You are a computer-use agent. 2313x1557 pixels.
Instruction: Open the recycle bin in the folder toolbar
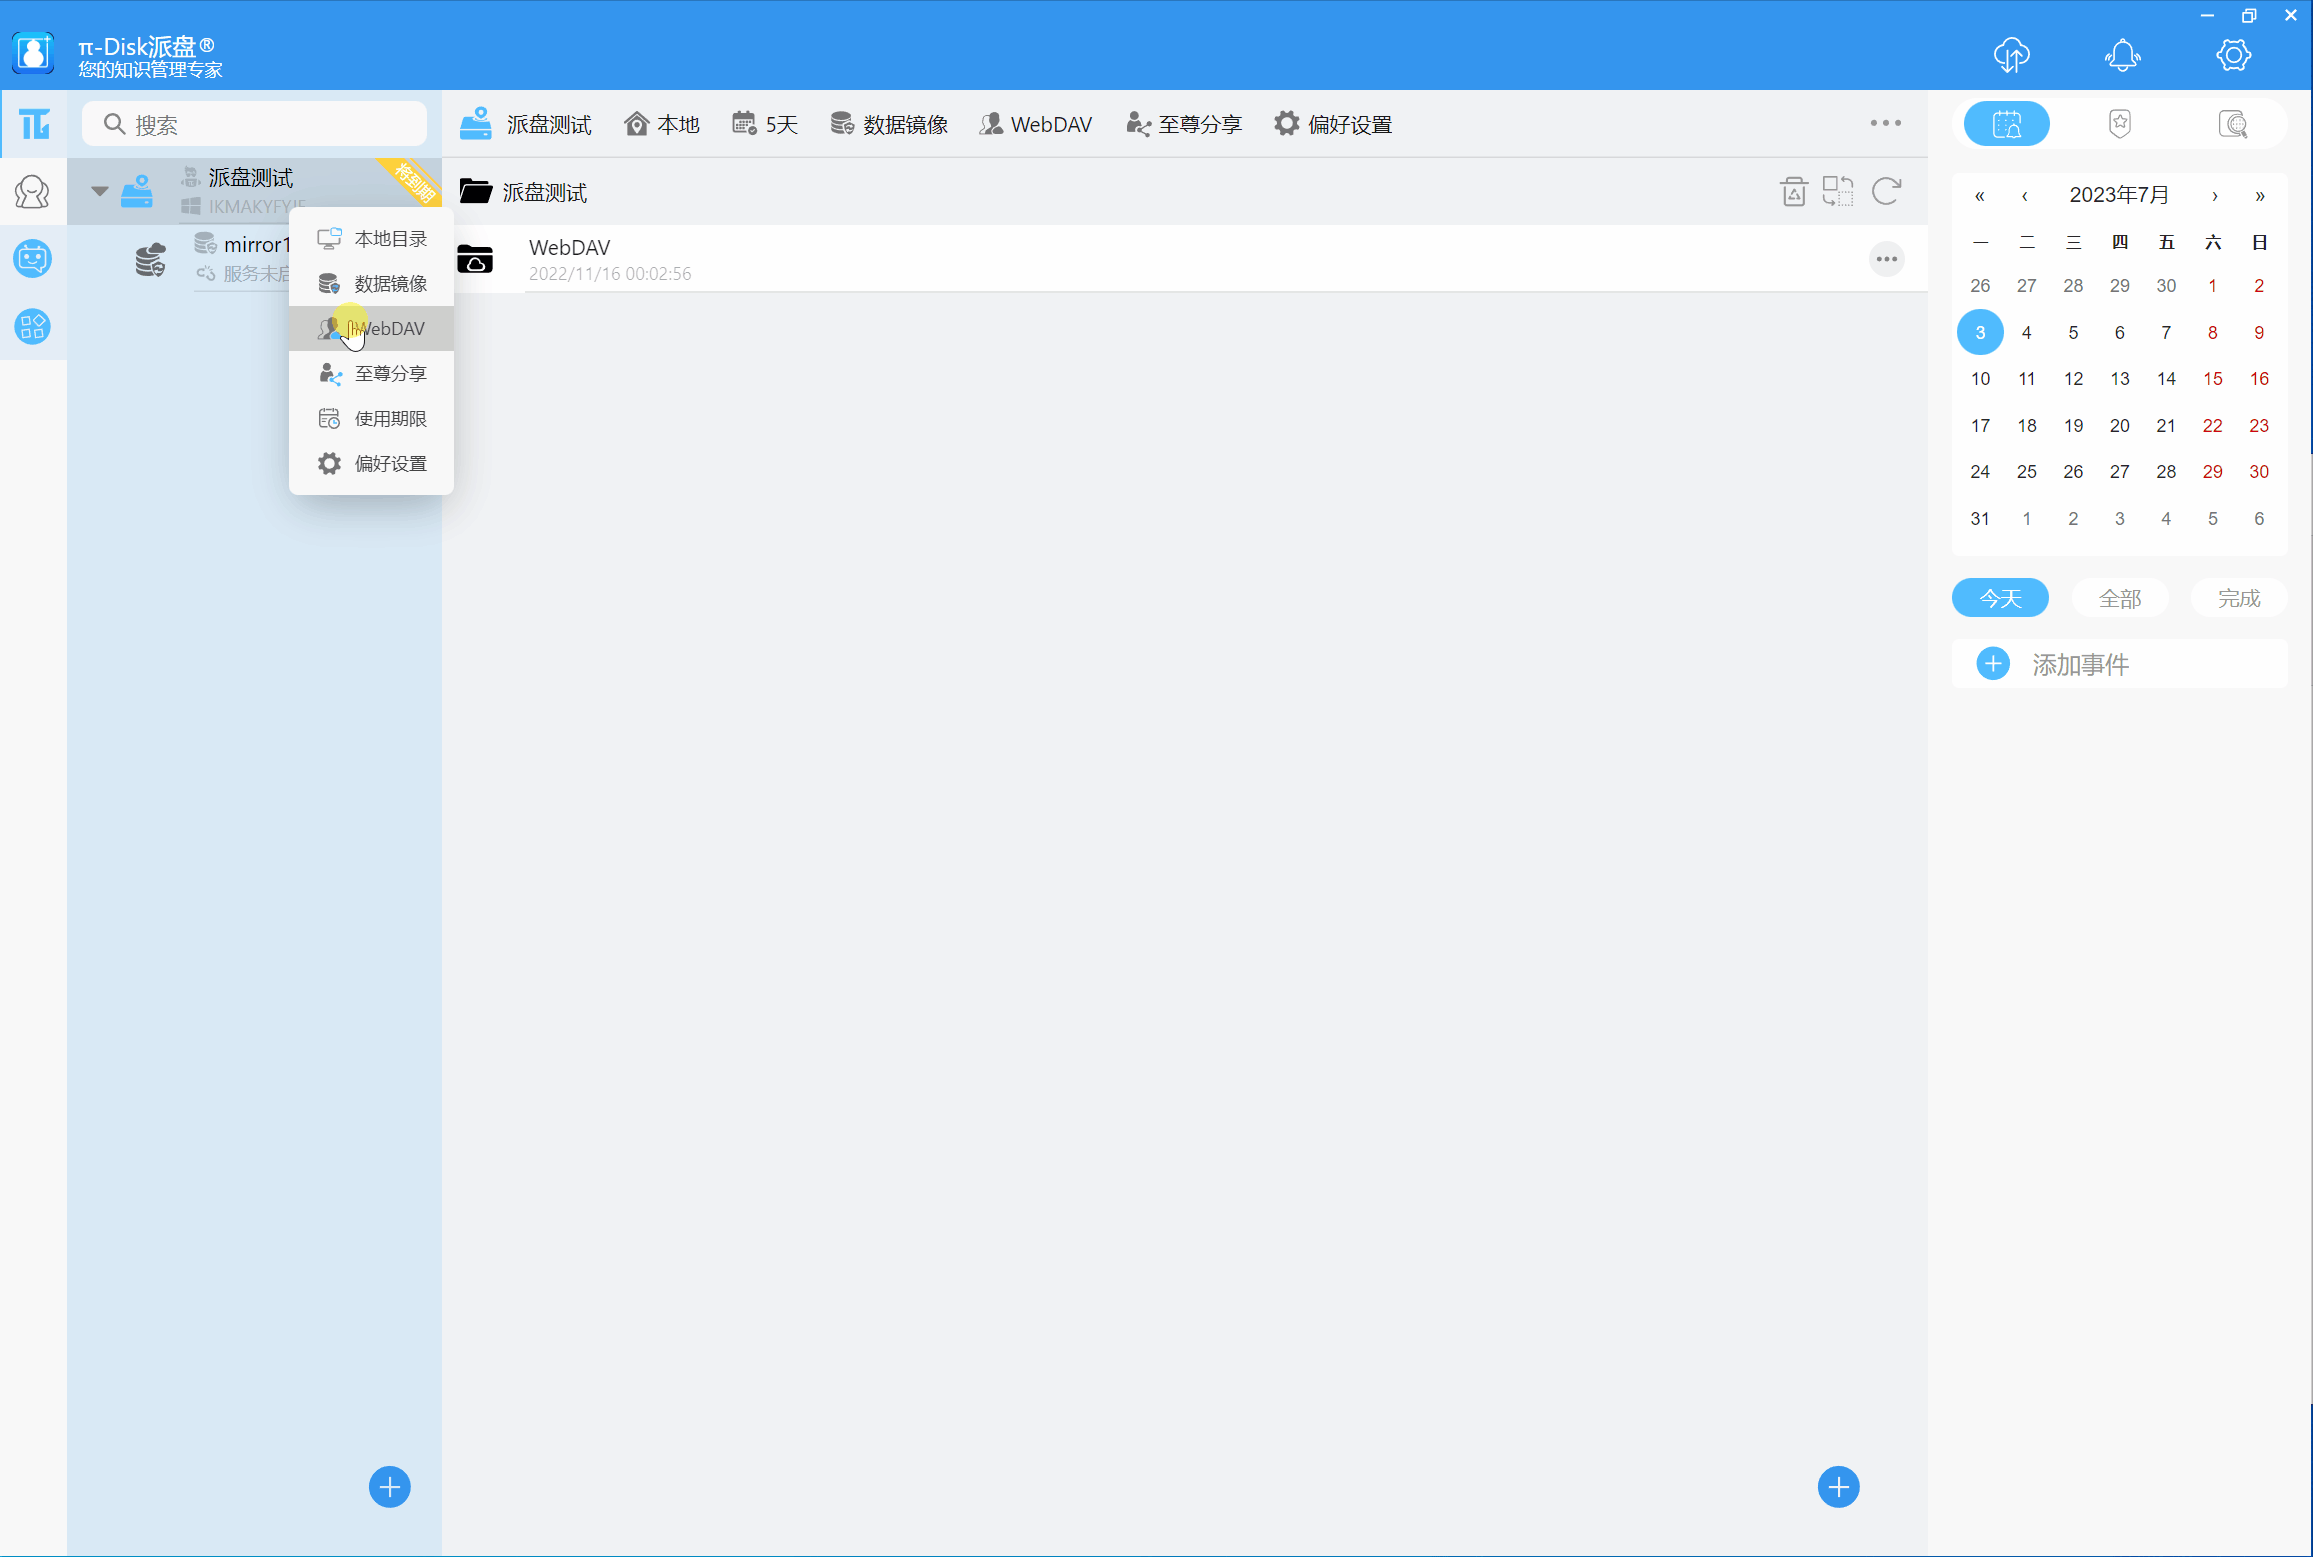click(x=1794, y=191)
